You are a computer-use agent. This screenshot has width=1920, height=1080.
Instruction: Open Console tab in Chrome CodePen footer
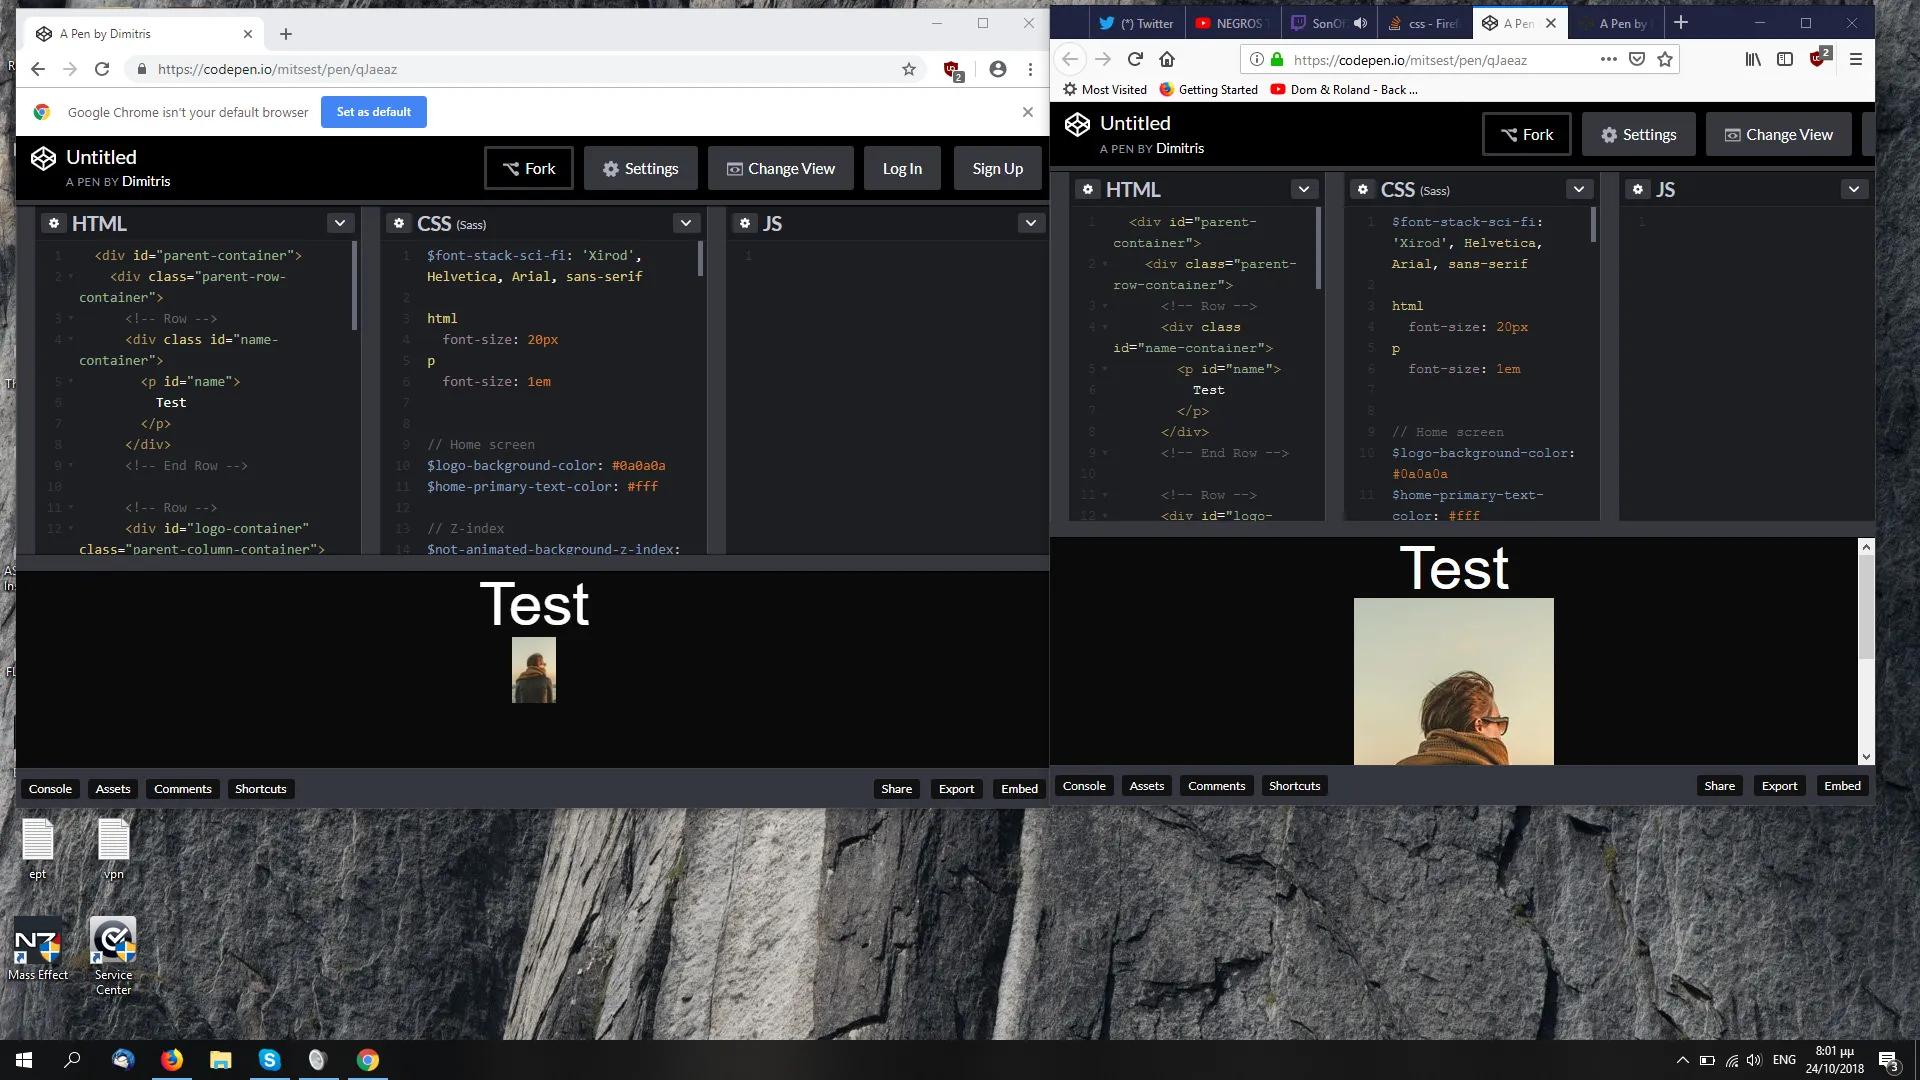[x=50, y=789]
